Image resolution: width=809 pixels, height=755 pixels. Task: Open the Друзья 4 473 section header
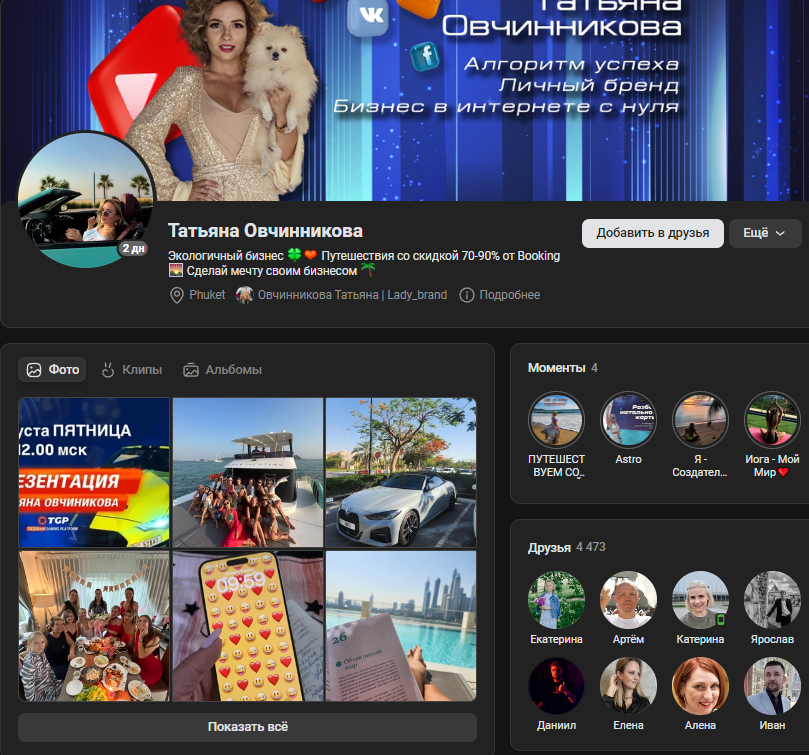pyautogui.click(x=566, y=547)
